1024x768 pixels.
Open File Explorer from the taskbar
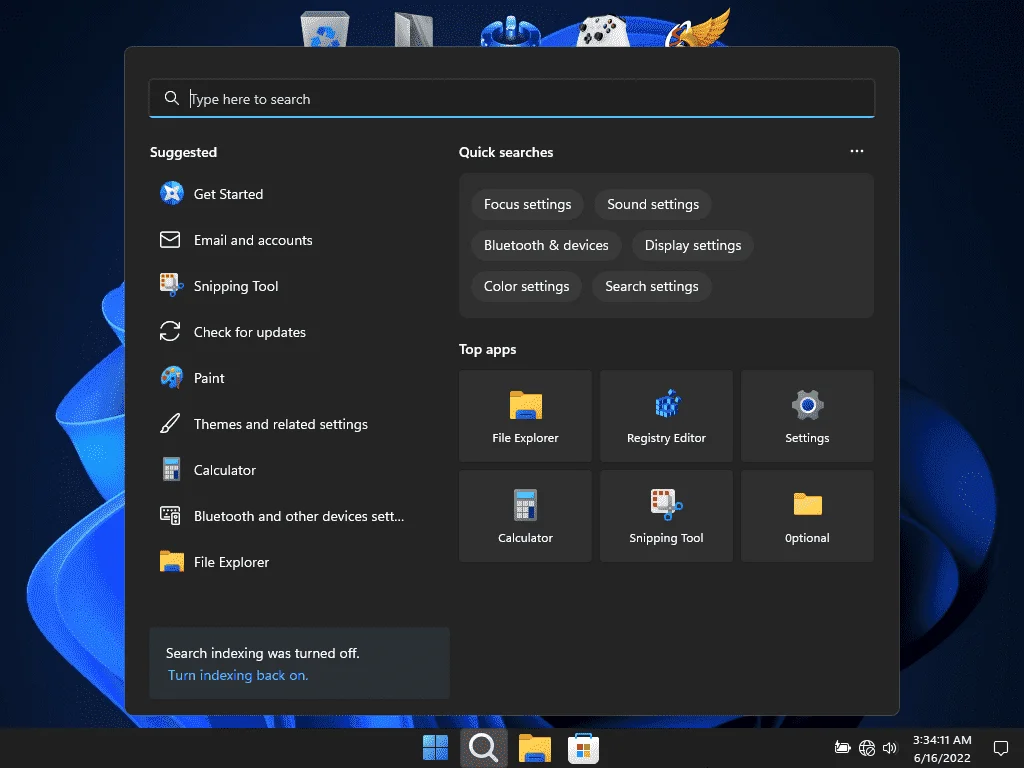pyautogui.click(x=535, y=748)
